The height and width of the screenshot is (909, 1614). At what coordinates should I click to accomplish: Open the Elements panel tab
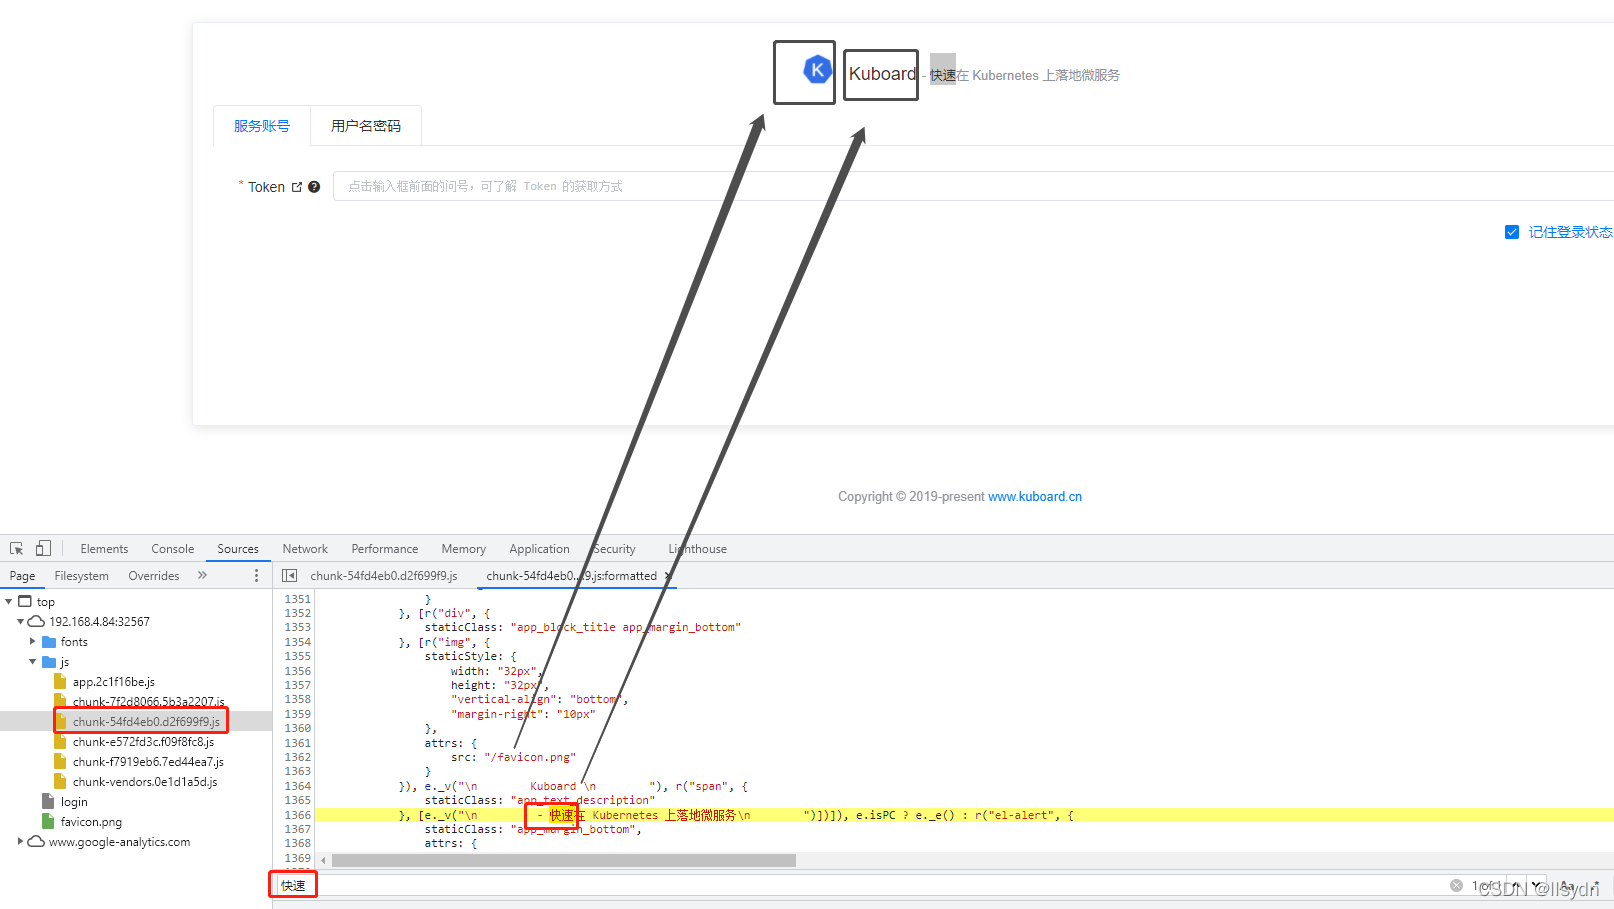[104, 549]
